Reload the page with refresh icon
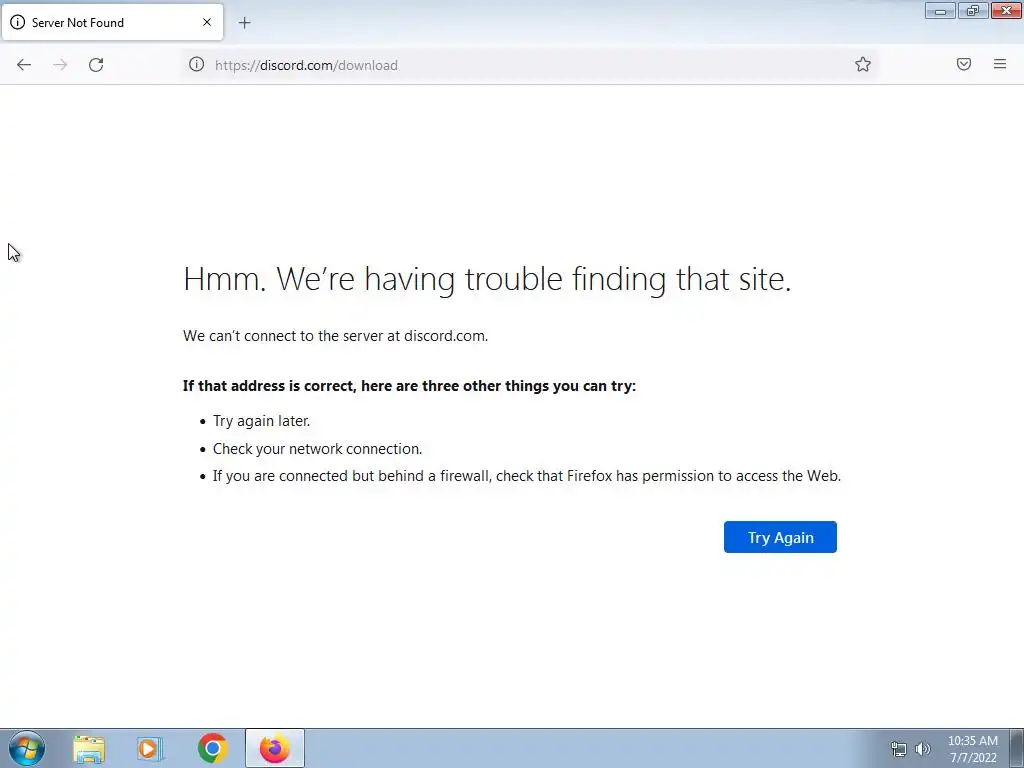 (x=96, y=65)
